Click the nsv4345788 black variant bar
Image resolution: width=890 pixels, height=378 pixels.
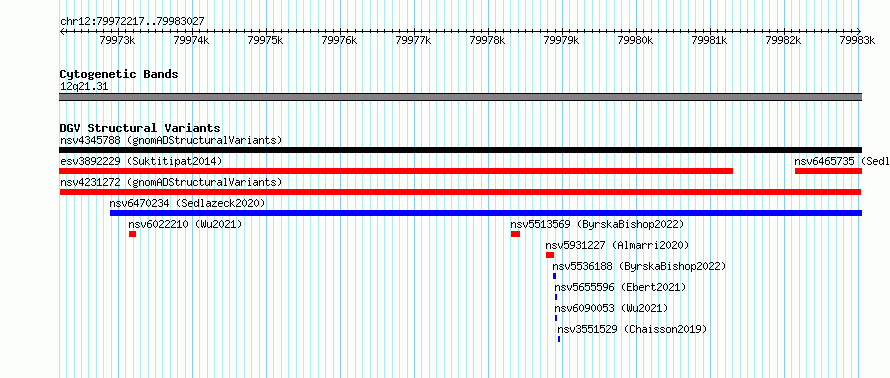pyautogui.click(x=460, y=150)
